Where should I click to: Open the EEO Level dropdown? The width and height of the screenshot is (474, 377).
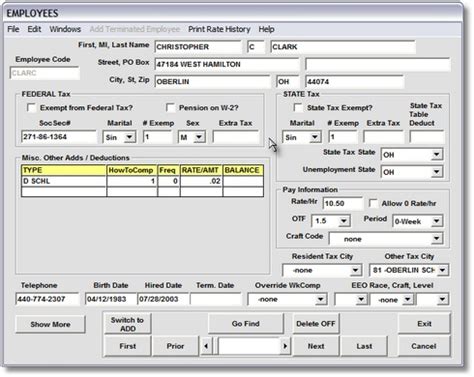442,299
